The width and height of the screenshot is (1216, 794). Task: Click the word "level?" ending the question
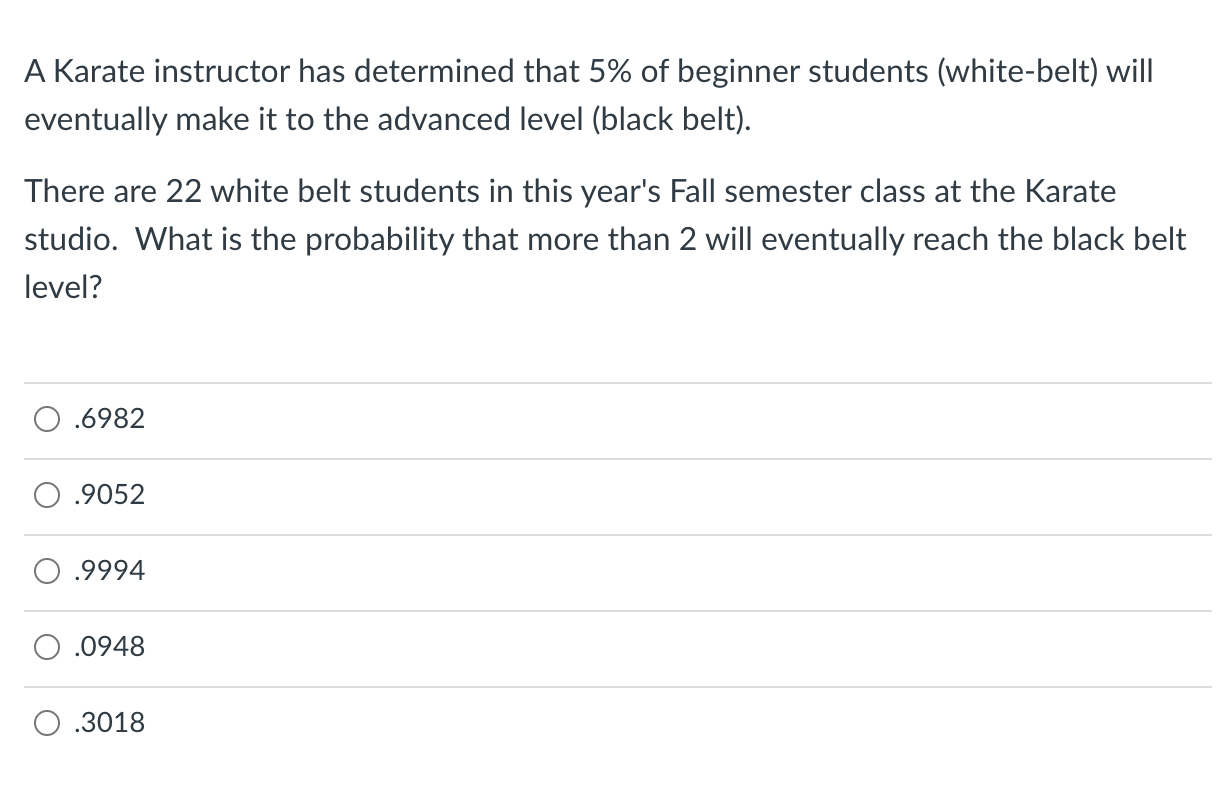(x=62, y=288)
